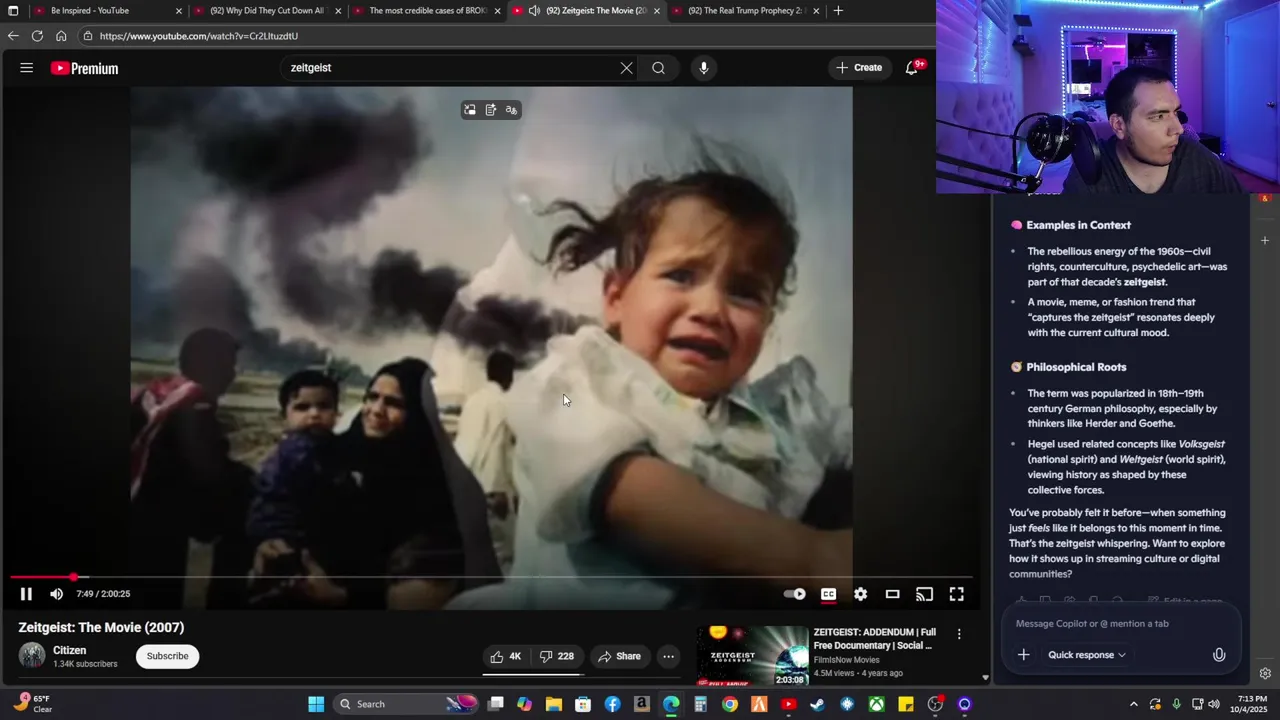
Task: Translate video with overlay translate icon
Action: (x=511, y=110)
